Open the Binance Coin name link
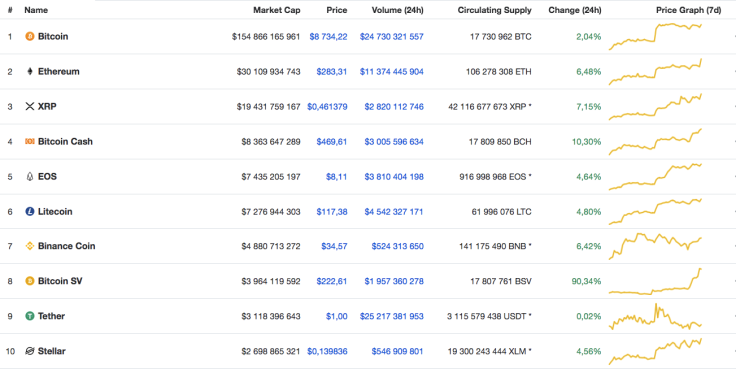This screenshot has width=736, height=369. 67,246
